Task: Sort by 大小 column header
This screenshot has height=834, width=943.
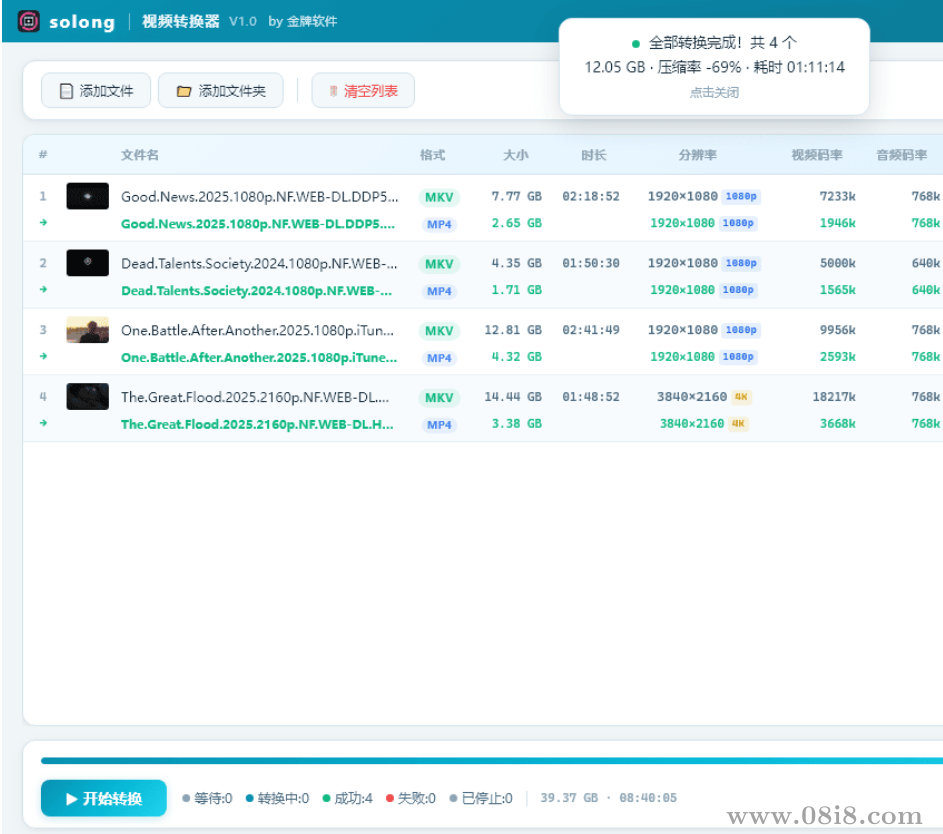Action: tap(516, 155)
